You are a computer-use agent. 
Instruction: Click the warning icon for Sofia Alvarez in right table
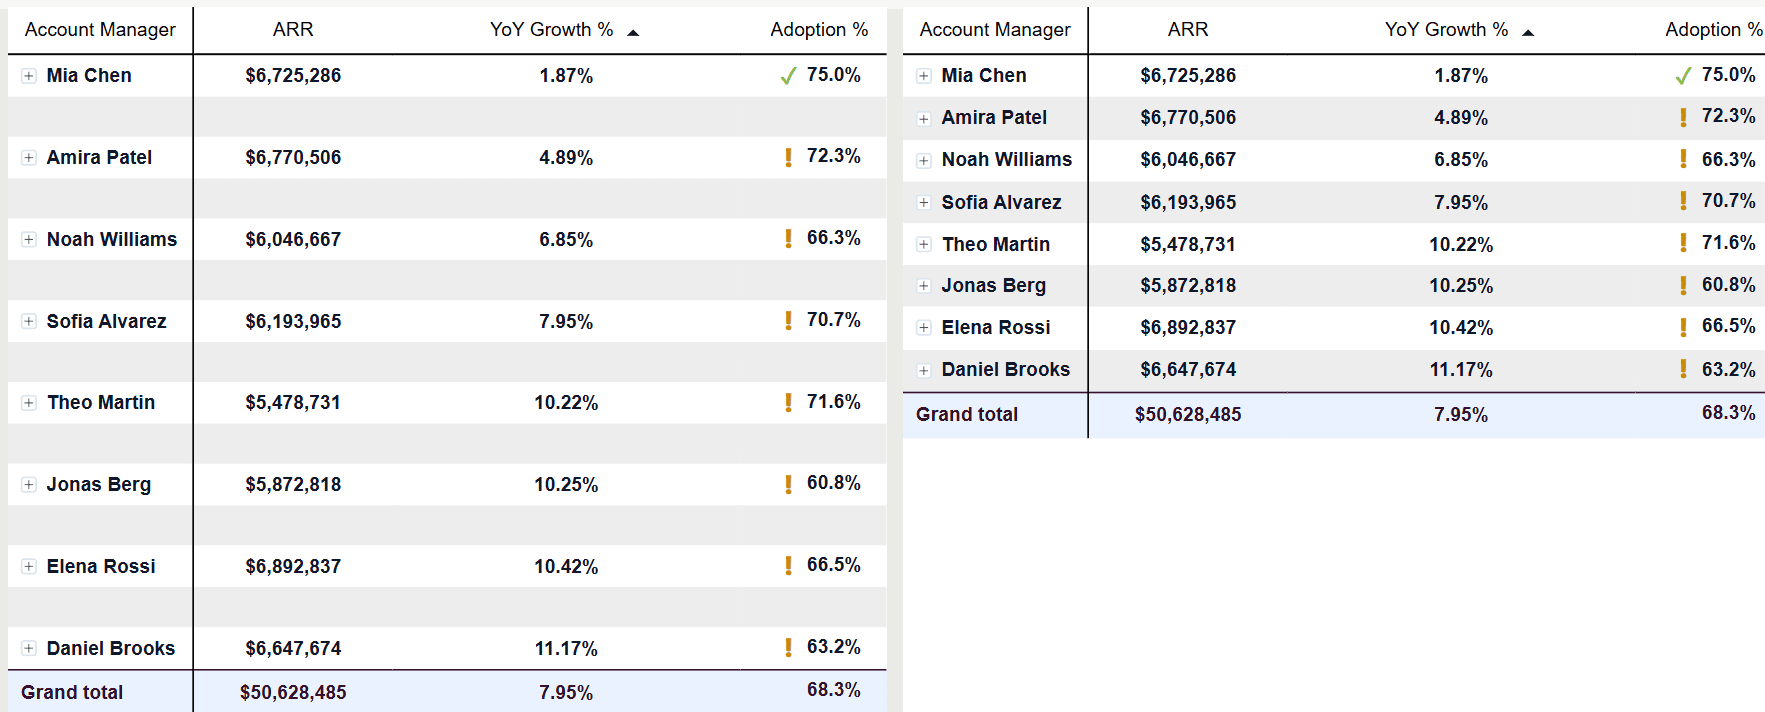coord(1683,202)
